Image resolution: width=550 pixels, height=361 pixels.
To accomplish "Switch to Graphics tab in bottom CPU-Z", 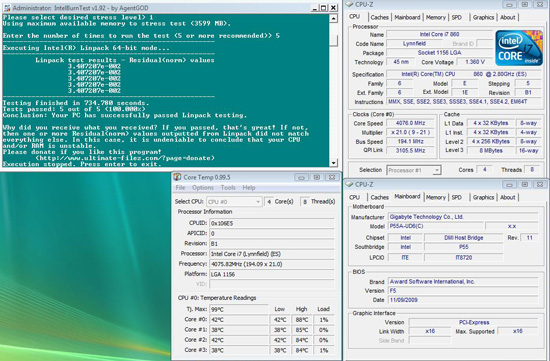I will (483, 197).
